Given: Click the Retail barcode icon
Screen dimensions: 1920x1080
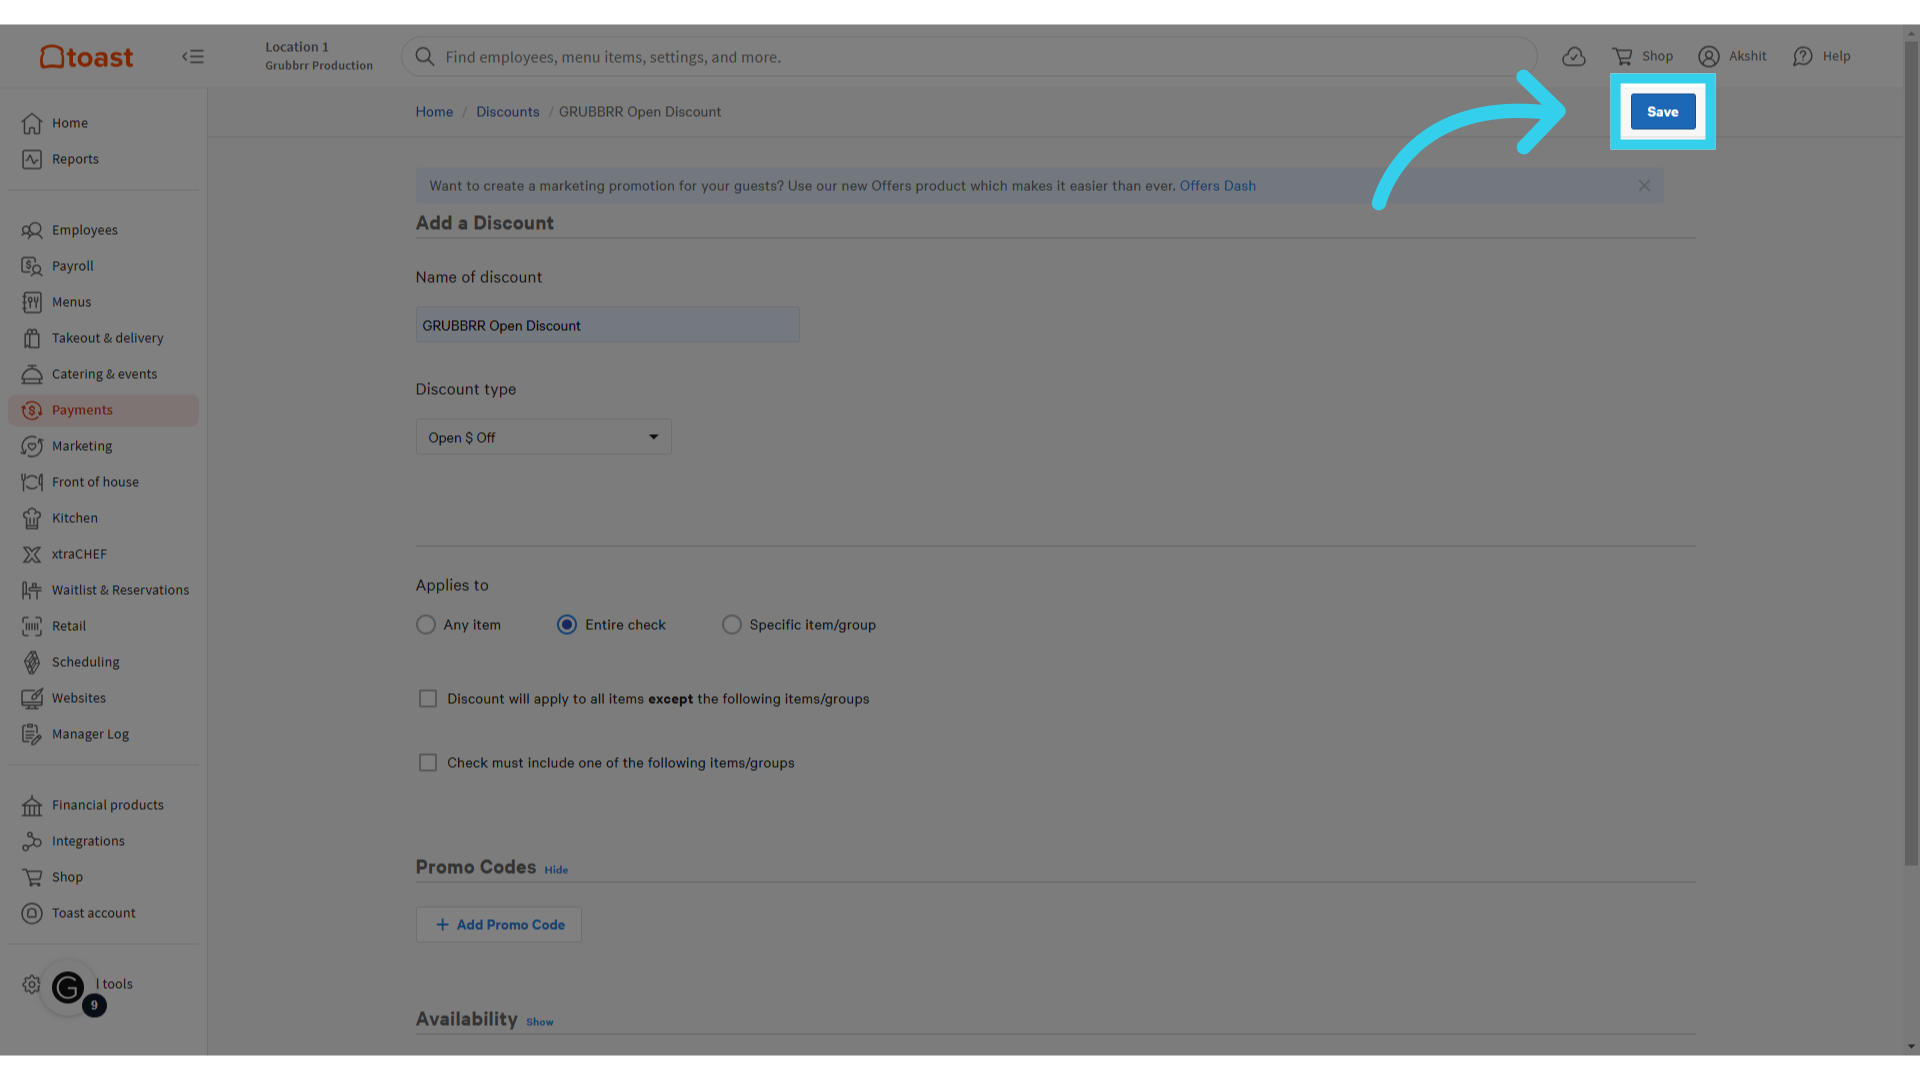Looking at the screenshot, I should pyautogui.click(x=32, y=626).
